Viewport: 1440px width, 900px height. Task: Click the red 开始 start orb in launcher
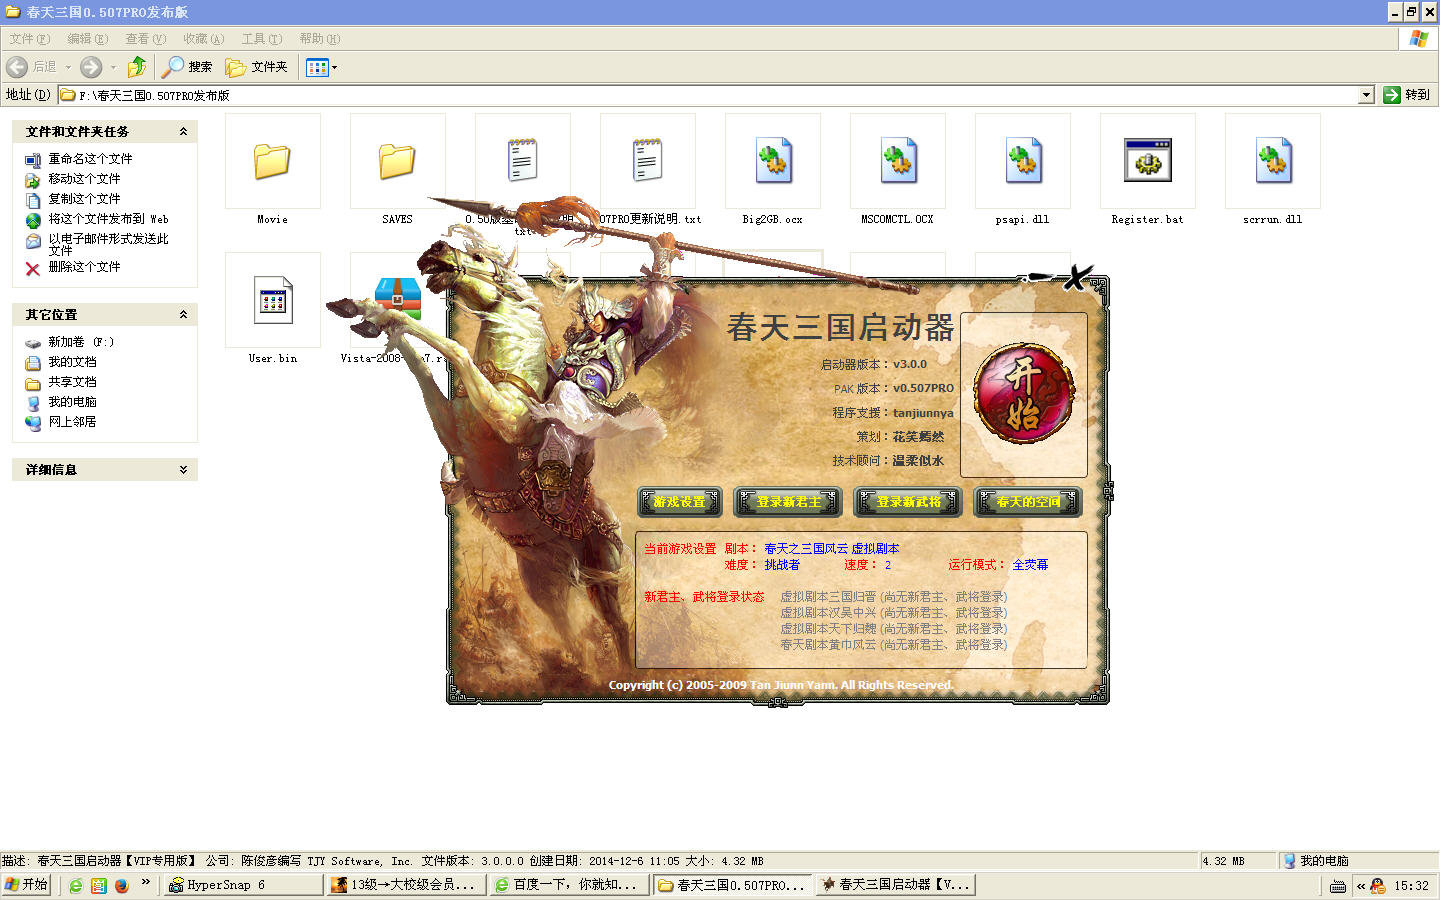(x=1023, y=395)
